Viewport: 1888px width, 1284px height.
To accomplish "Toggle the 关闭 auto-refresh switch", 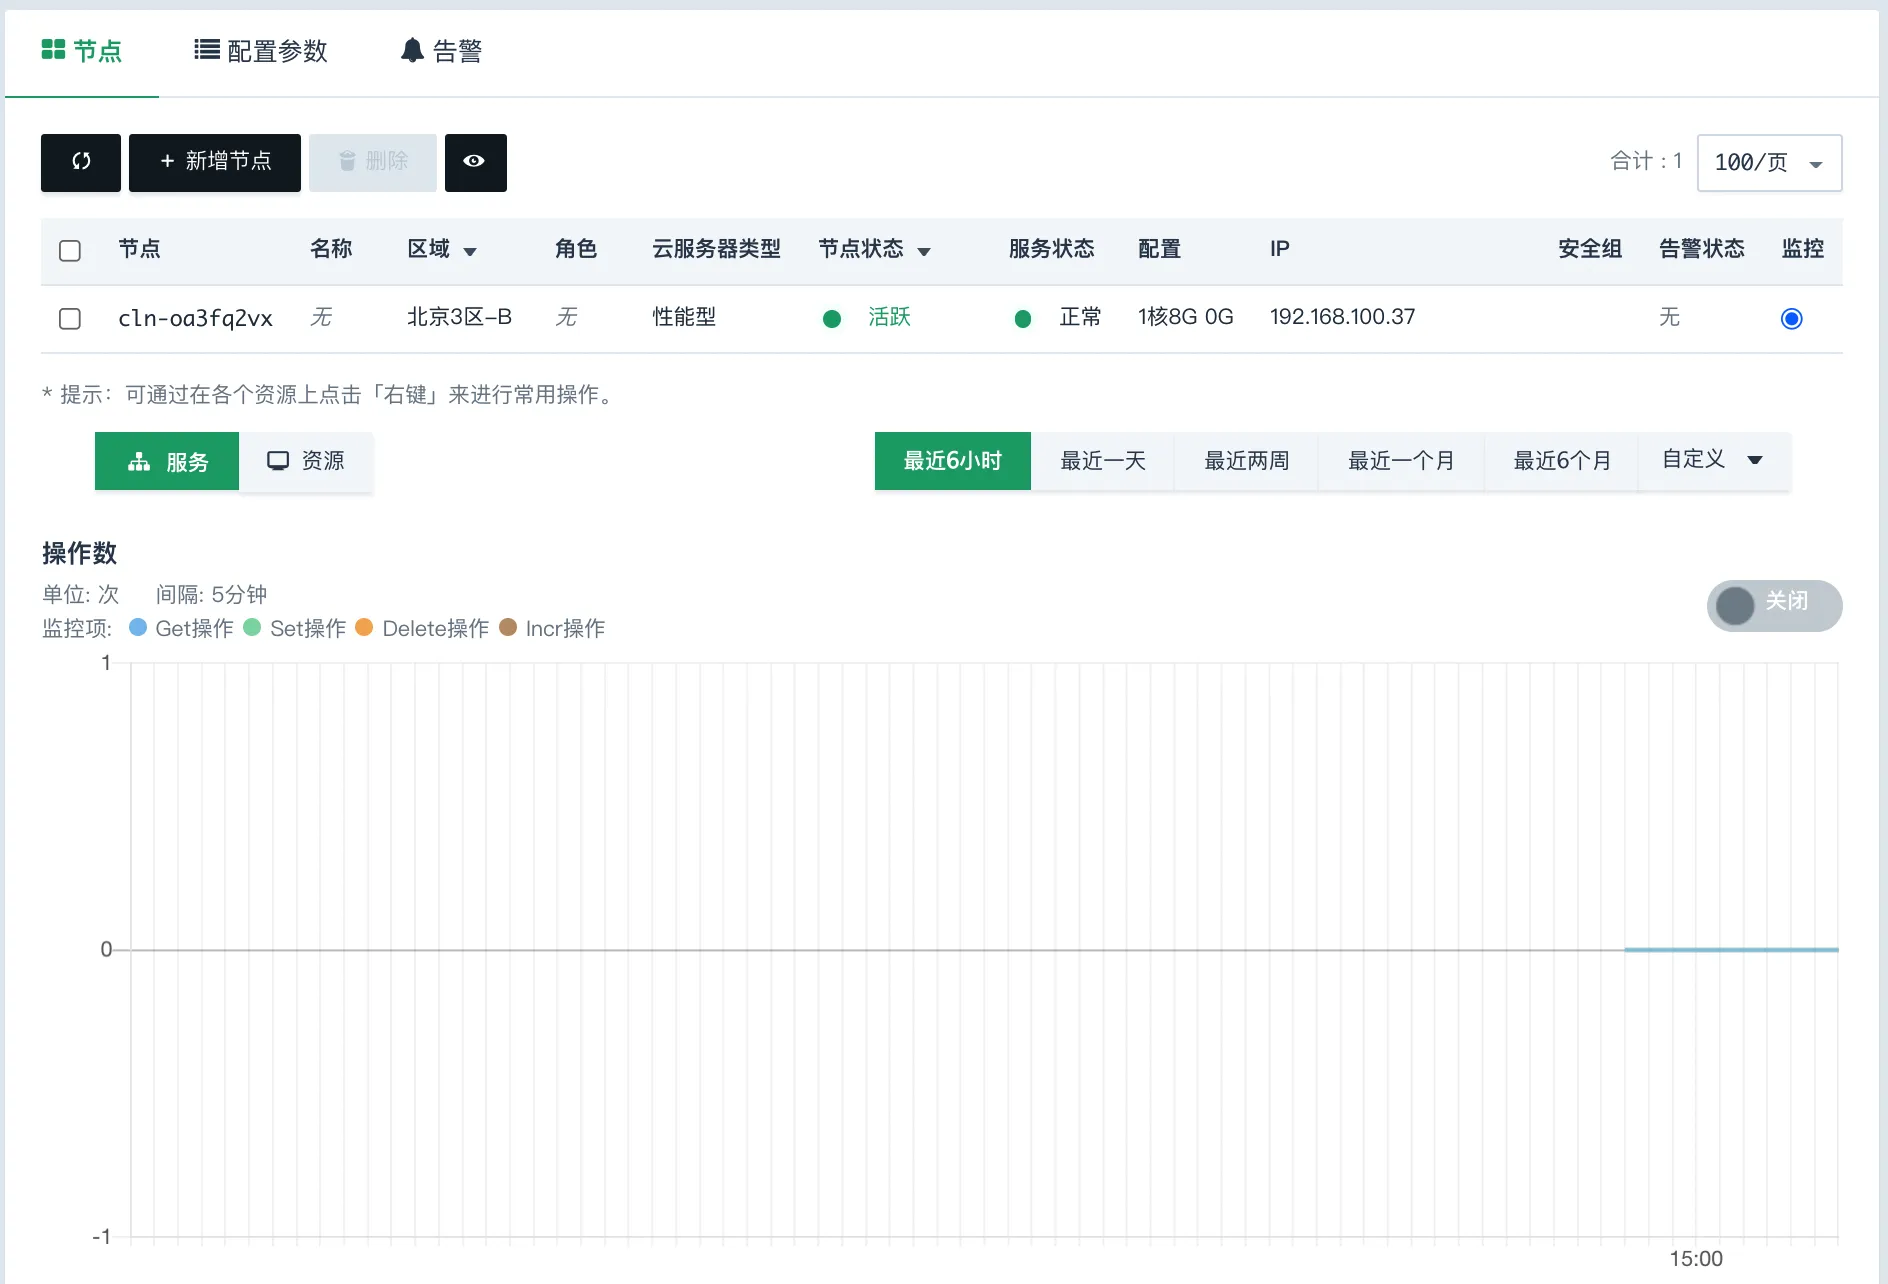I will [x=1774, y=605].
